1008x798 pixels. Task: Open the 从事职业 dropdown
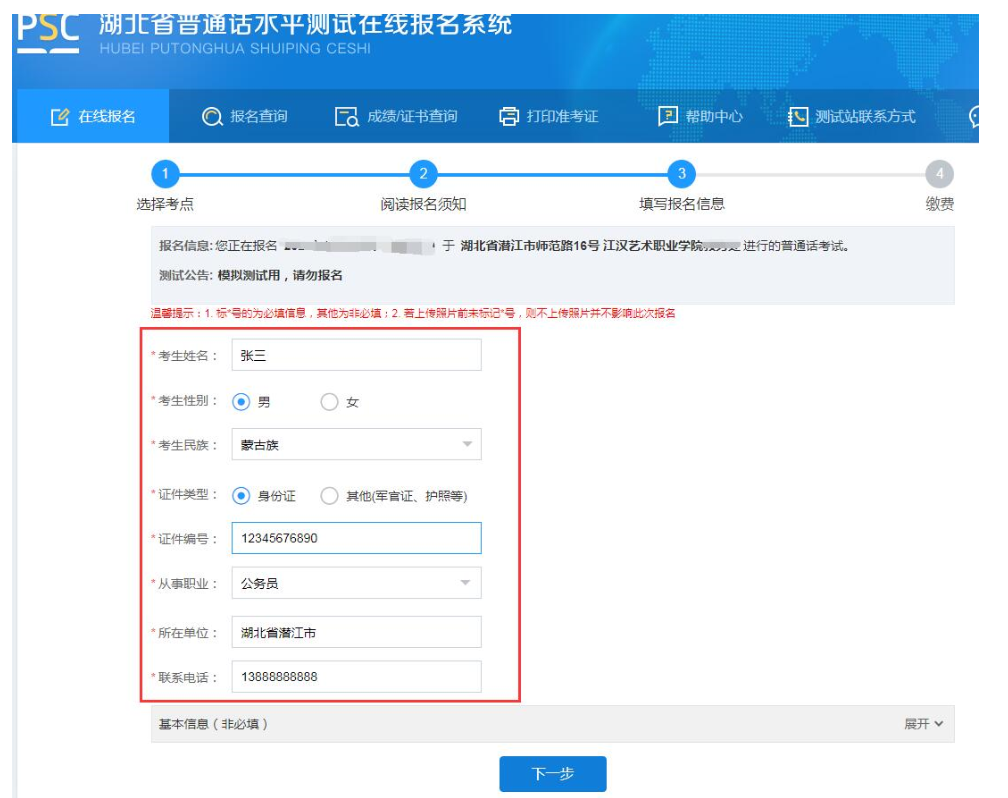point(356,583)
